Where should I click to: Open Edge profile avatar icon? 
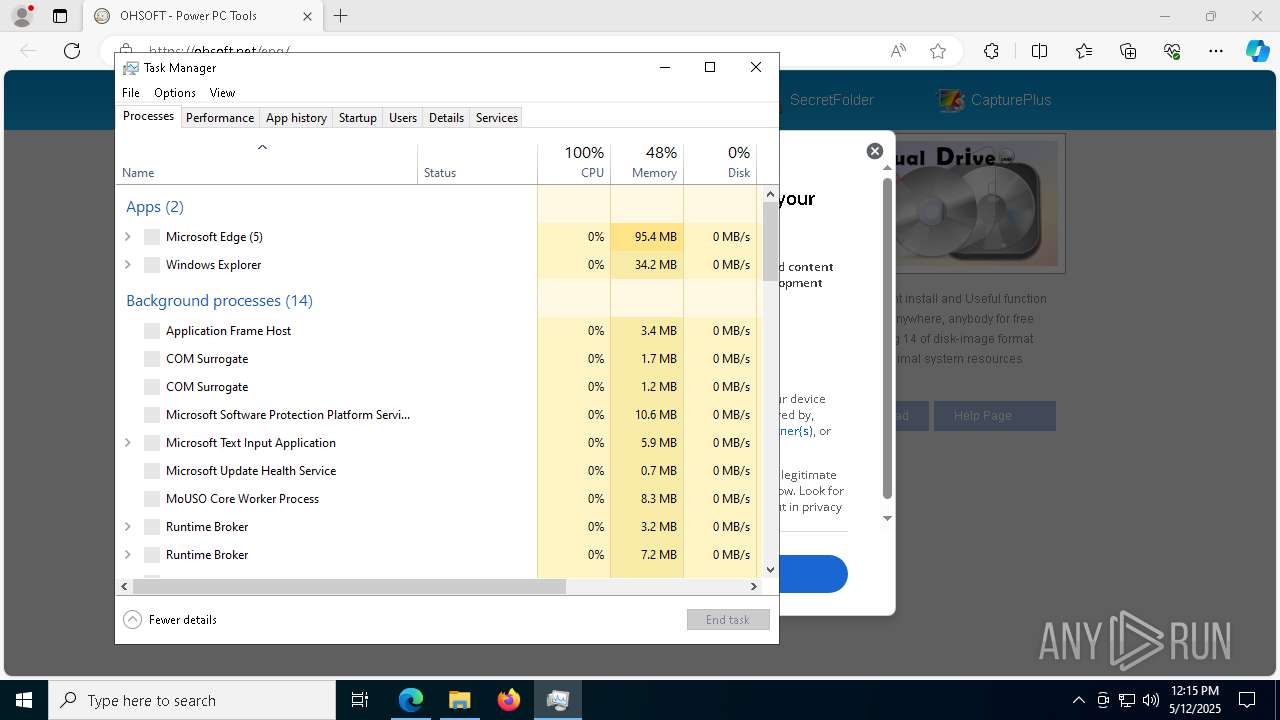22,15
